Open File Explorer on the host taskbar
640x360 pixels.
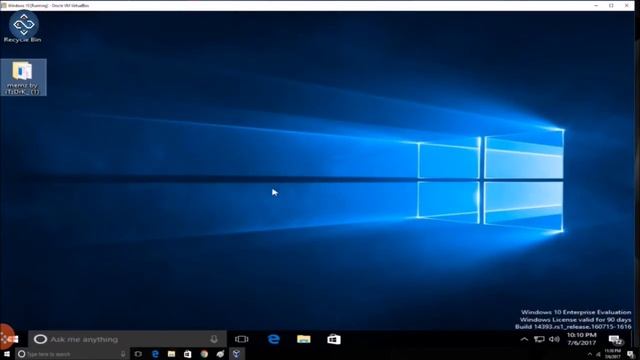pyautogui.click(x=171, y=354)
